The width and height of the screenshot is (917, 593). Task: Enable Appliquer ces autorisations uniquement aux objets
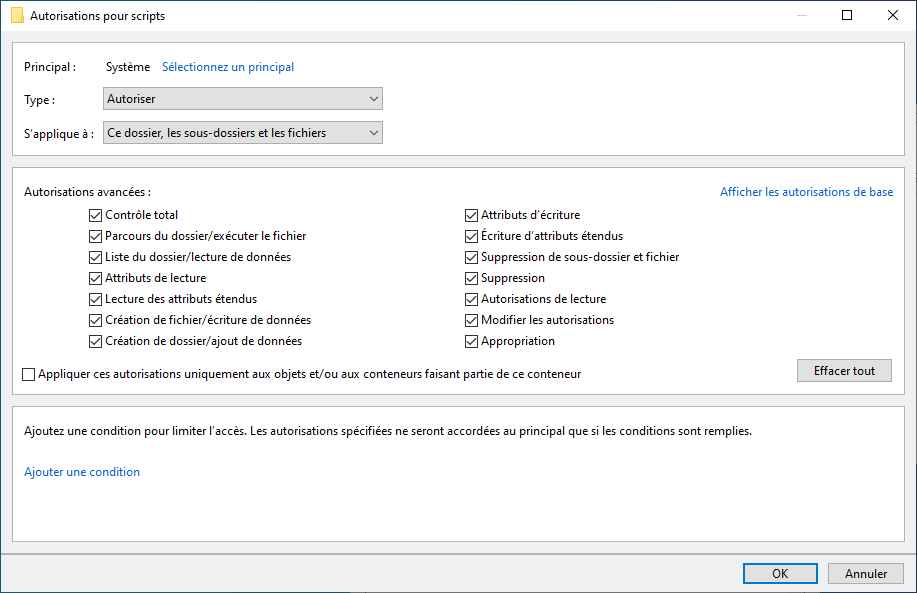[29, 374]
